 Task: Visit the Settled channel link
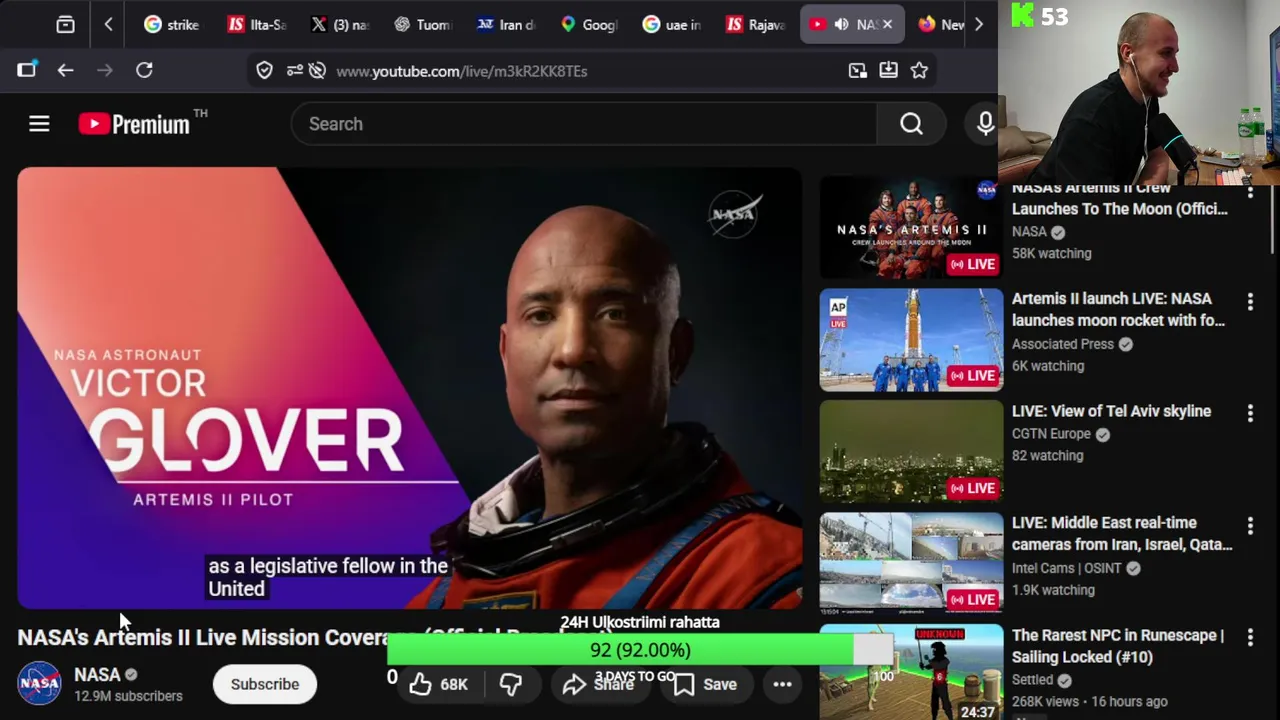click(1032, 680)
